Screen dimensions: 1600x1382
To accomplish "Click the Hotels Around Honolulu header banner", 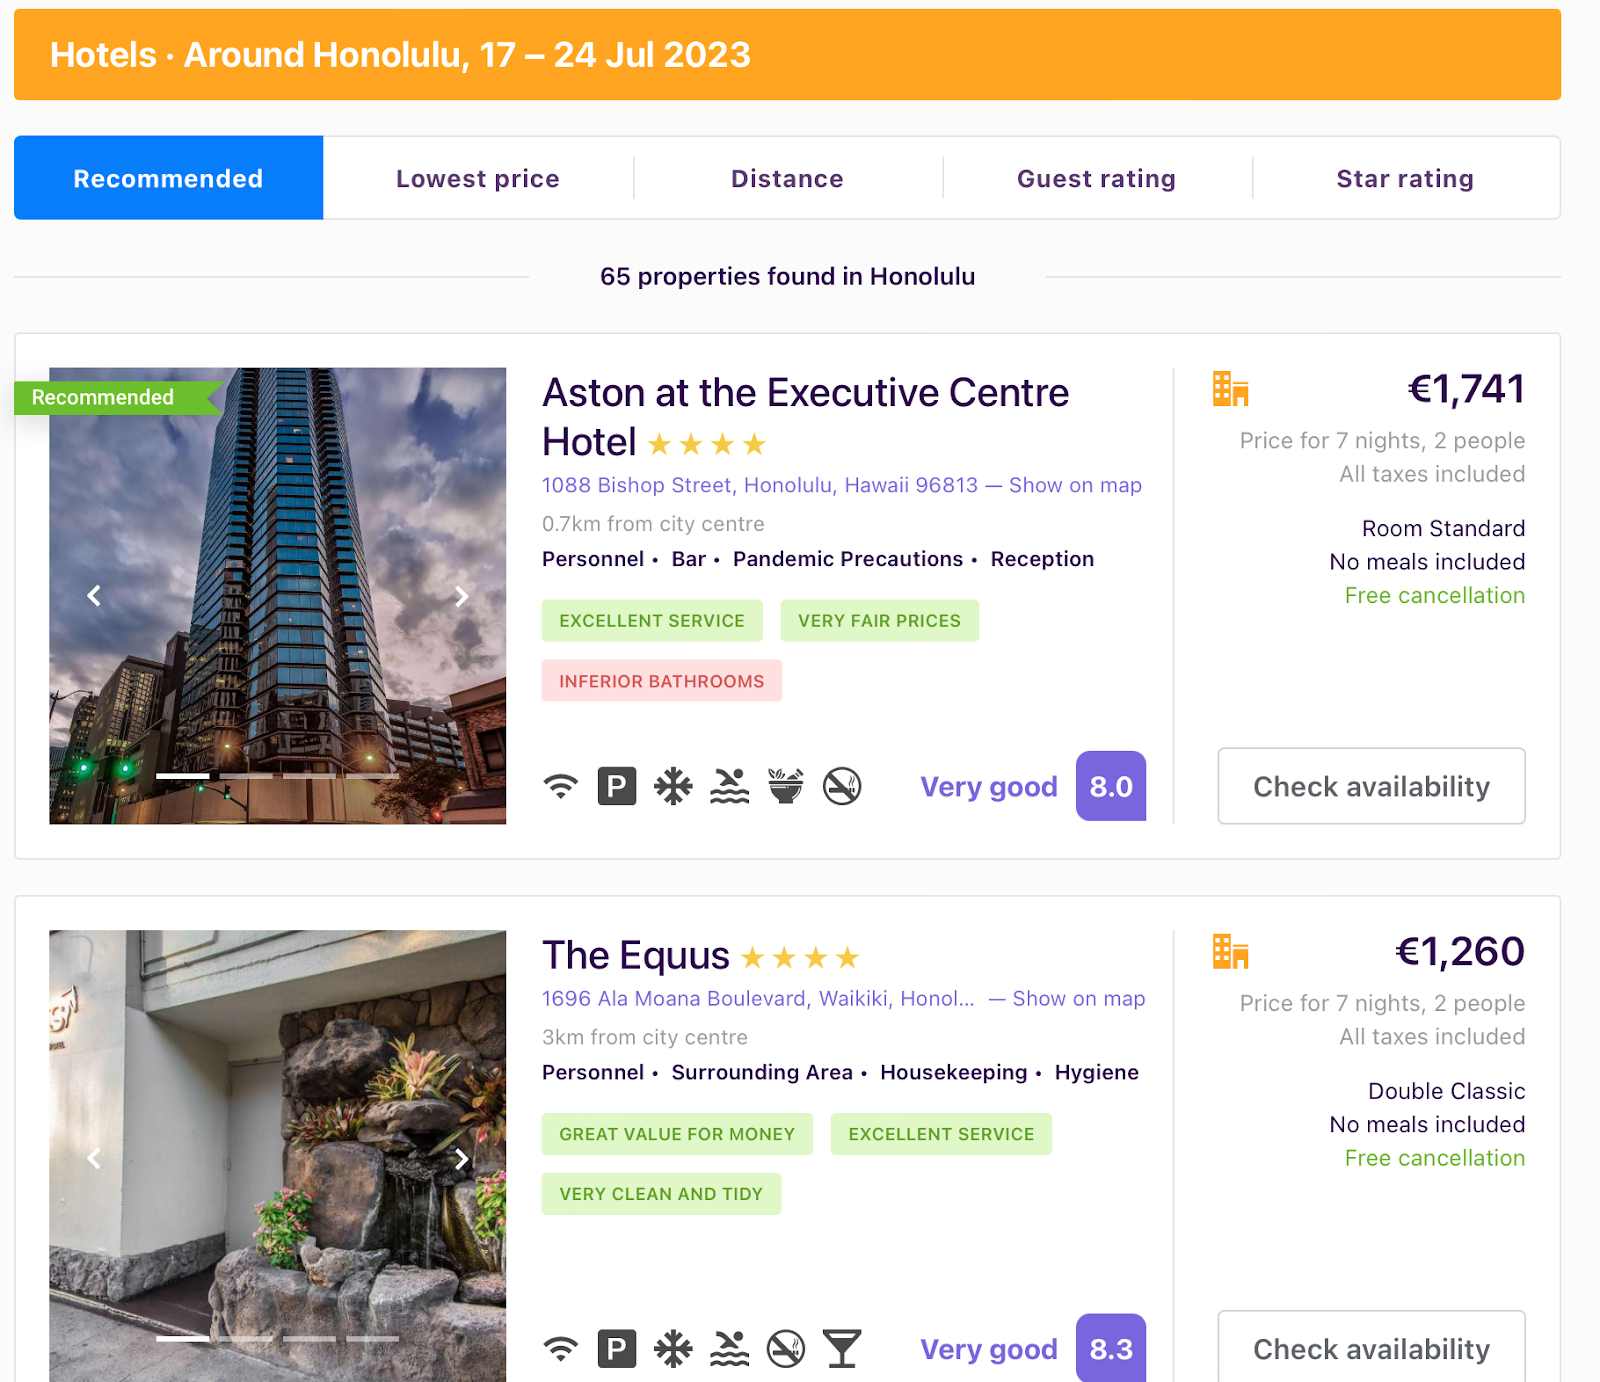I will (787, 55).
